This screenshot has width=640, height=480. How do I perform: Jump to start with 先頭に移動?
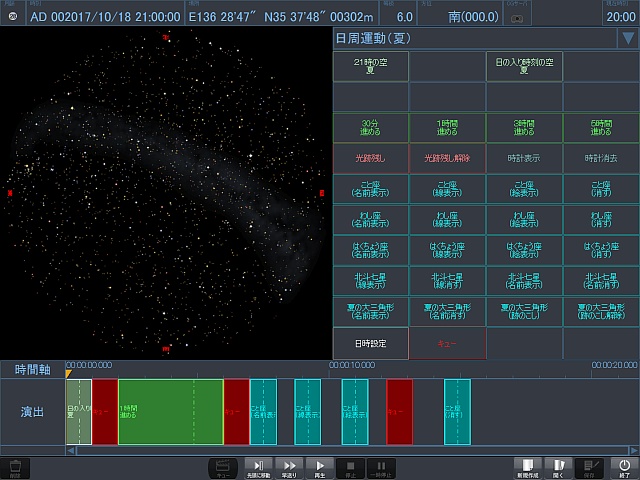(x=258, y=467)
